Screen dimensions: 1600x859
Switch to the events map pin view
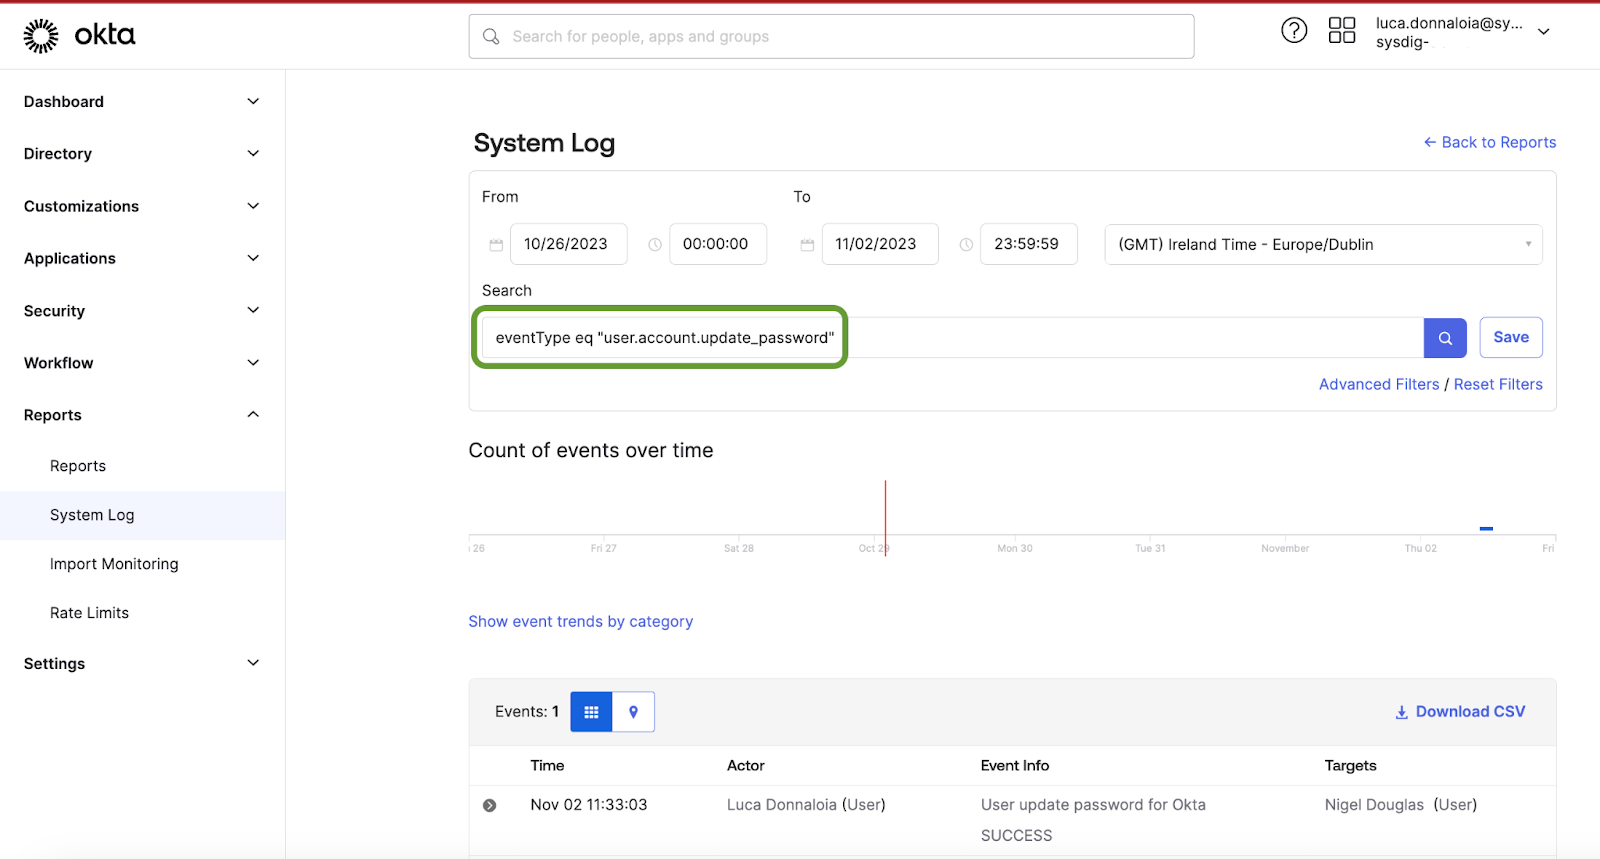click(633, 712)
